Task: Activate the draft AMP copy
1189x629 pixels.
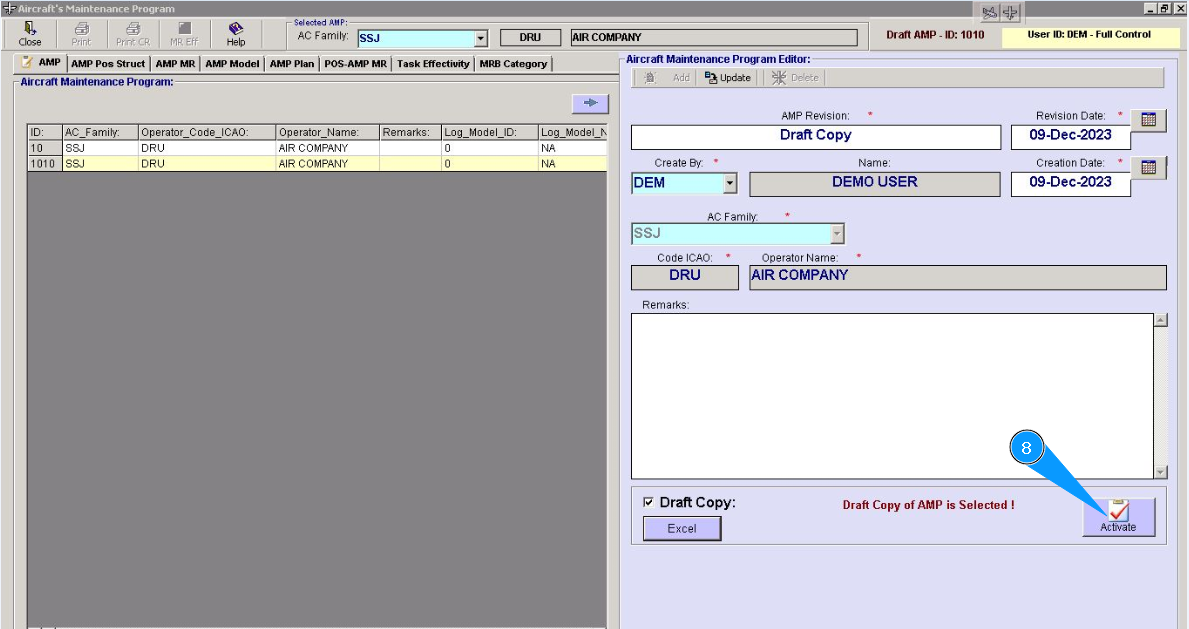Action: (1118, 517)
